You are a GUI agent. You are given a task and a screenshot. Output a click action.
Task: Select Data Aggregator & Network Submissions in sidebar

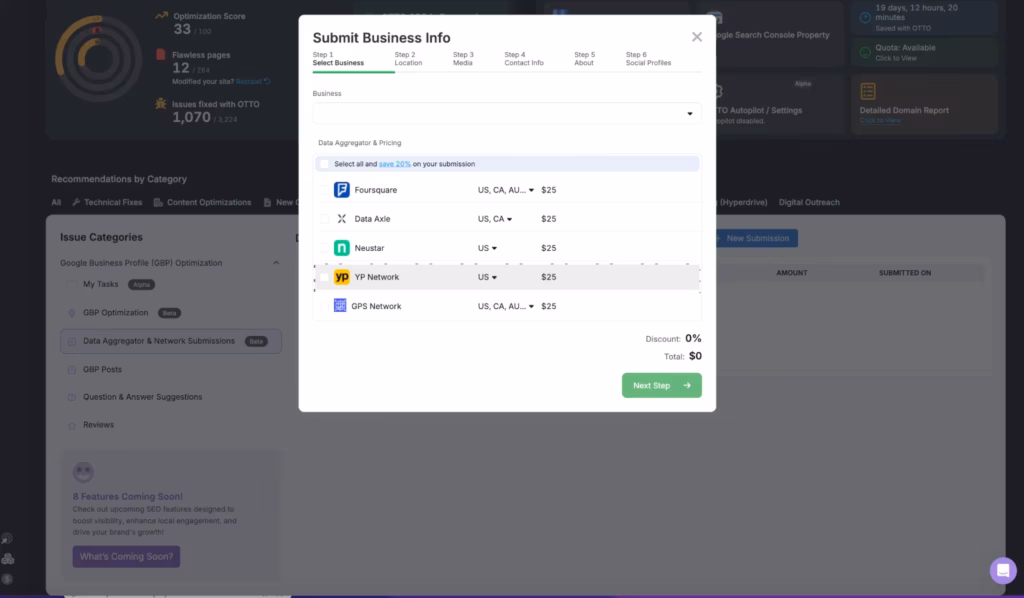click(x=160, y=341)
